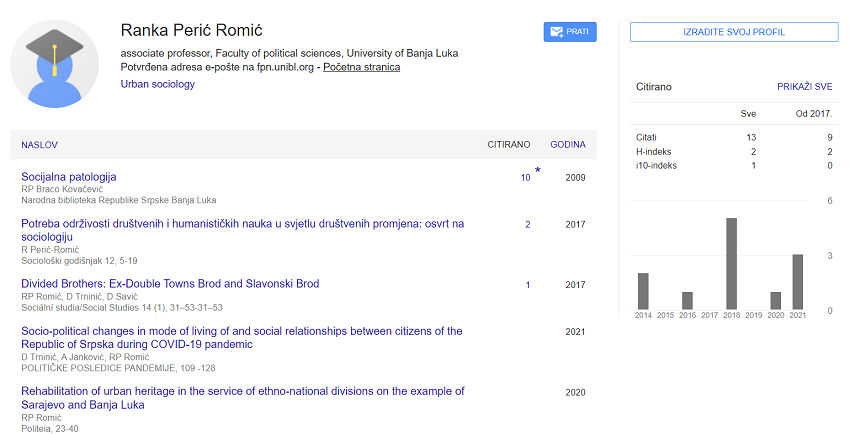Click the H-indeks label in stats table
The height and width of the screenshot is (434, 850).
(656, 151)
